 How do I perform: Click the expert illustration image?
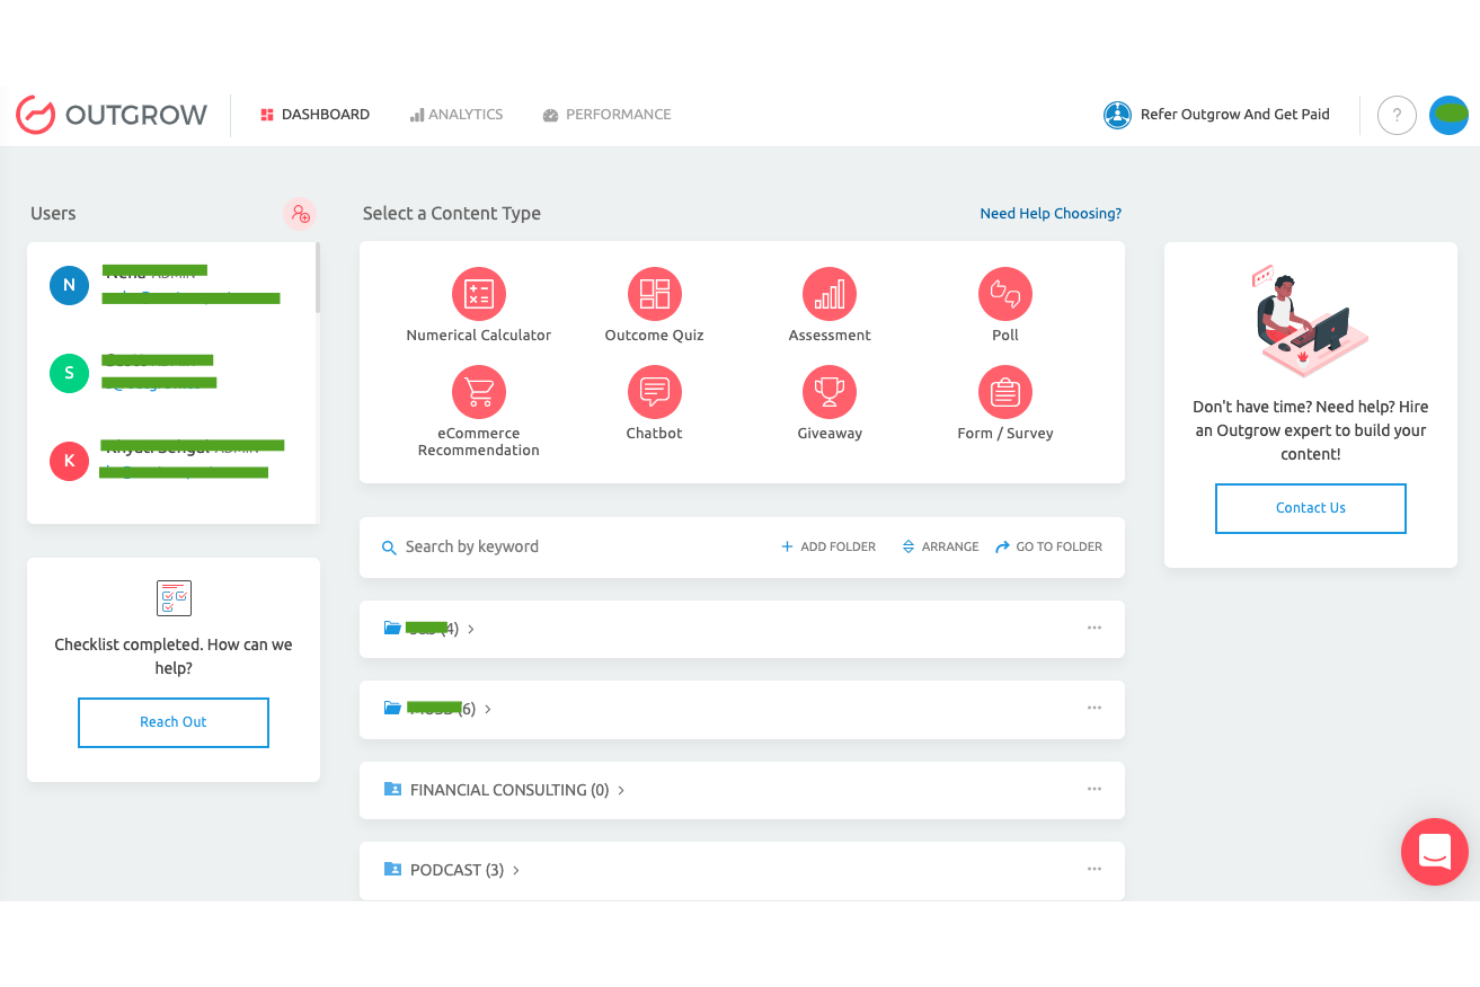coord(1310,320)
